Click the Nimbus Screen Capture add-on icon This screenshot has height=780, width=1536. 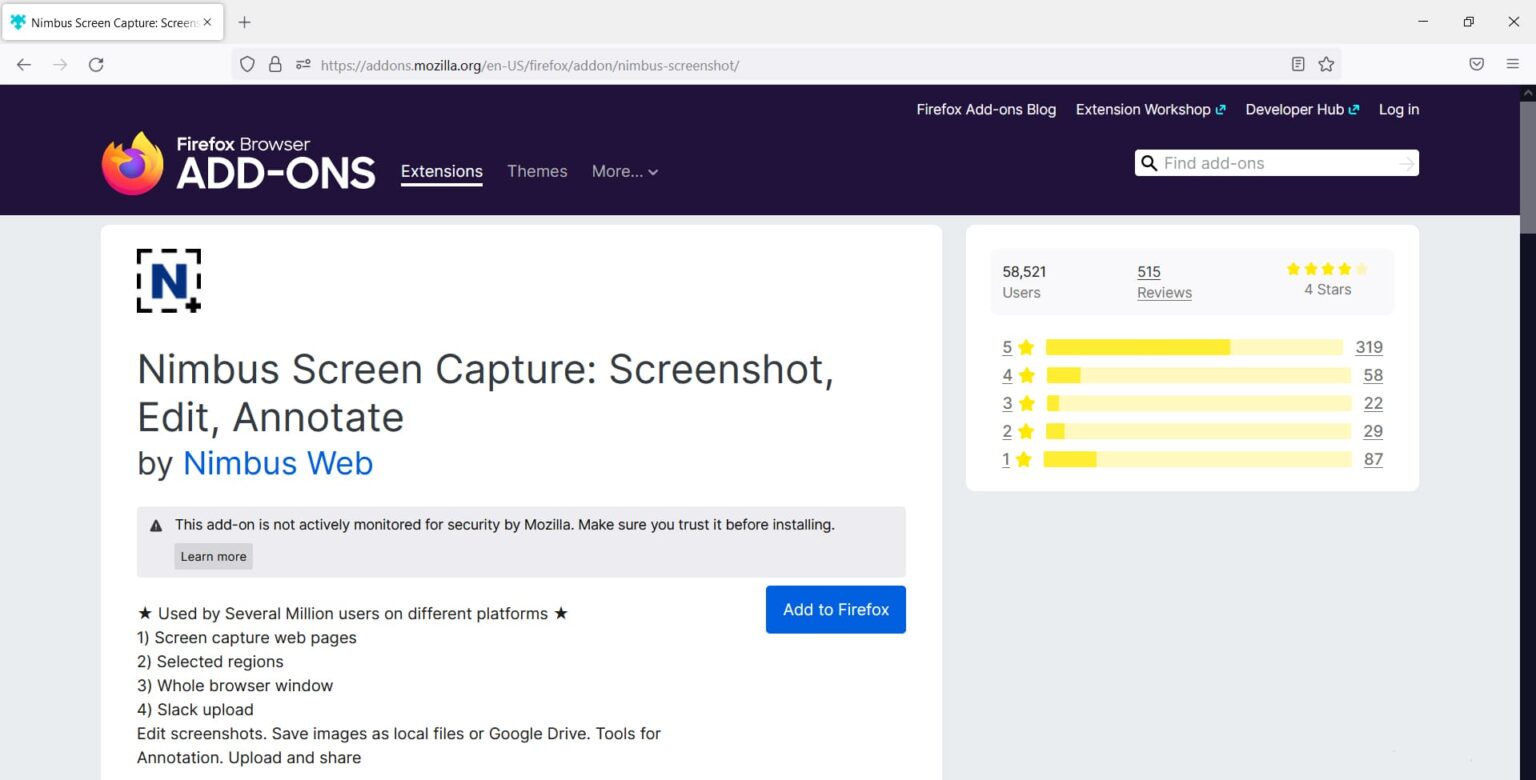tap(168, 281)
